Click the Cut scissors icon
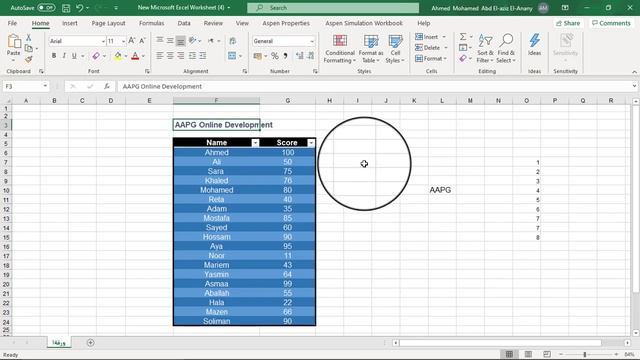 coord(29,38)
